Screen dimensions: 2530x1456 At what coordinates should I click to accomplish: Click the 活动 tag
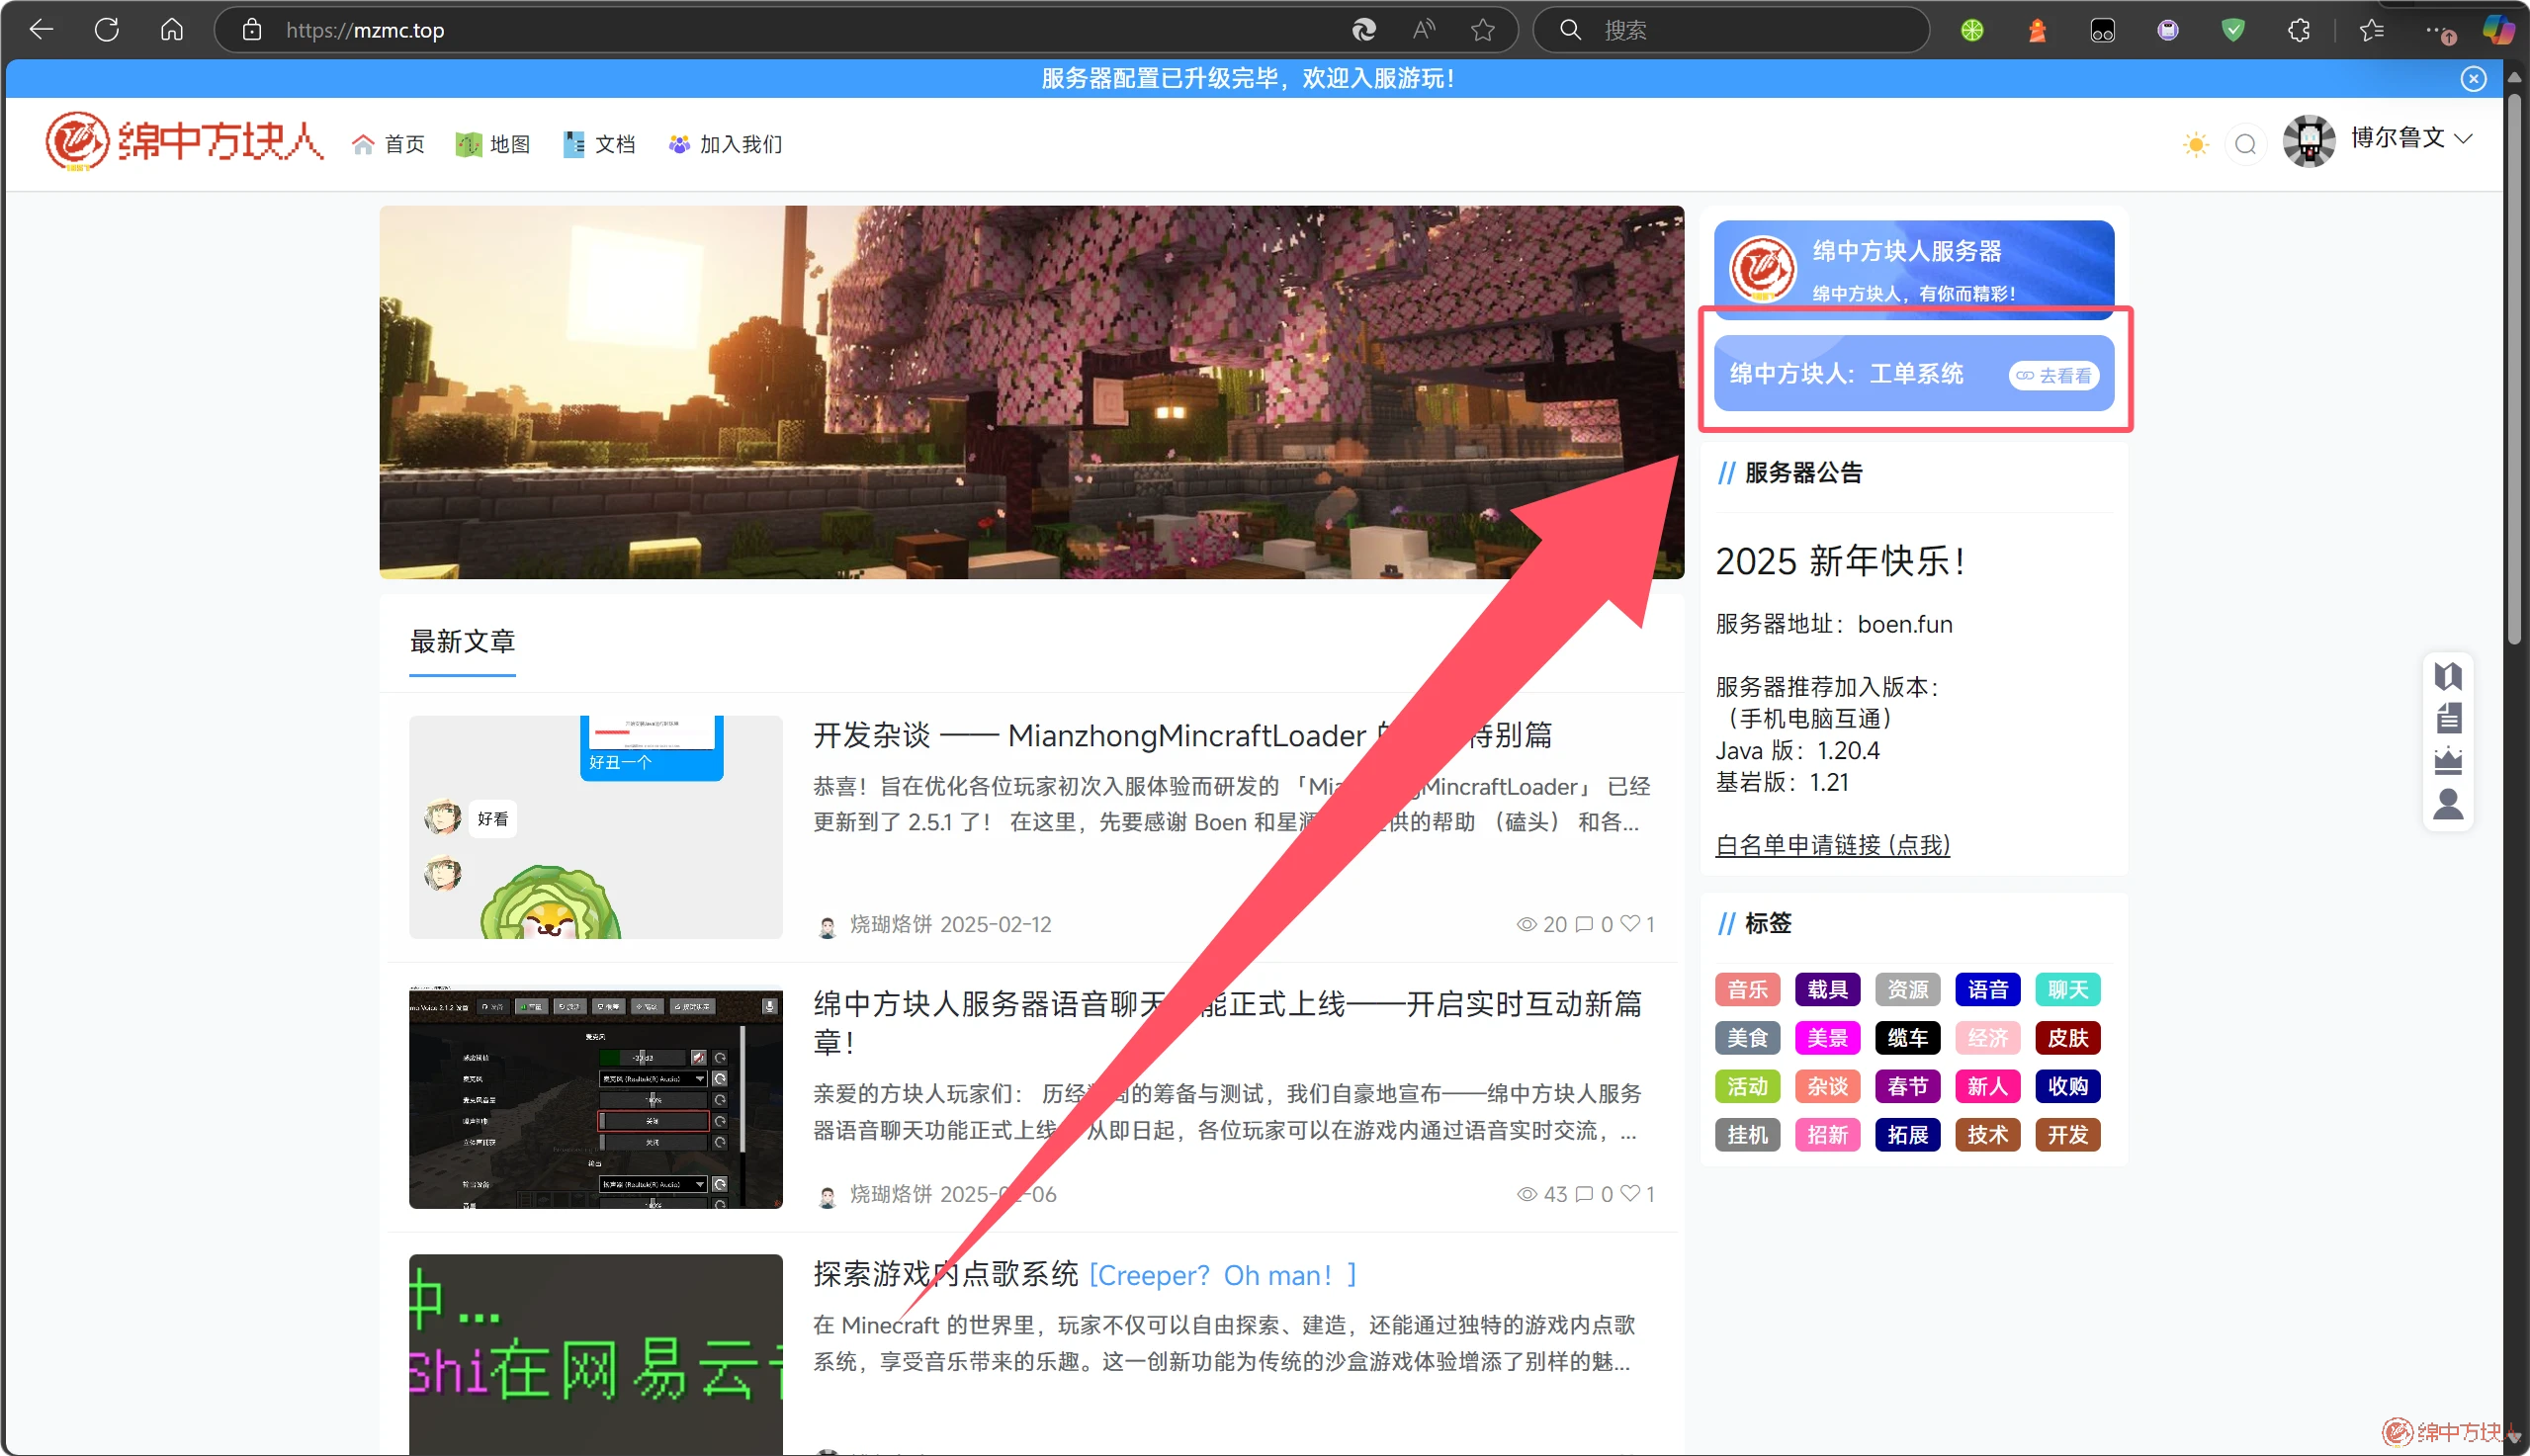click(1747, 1086)
